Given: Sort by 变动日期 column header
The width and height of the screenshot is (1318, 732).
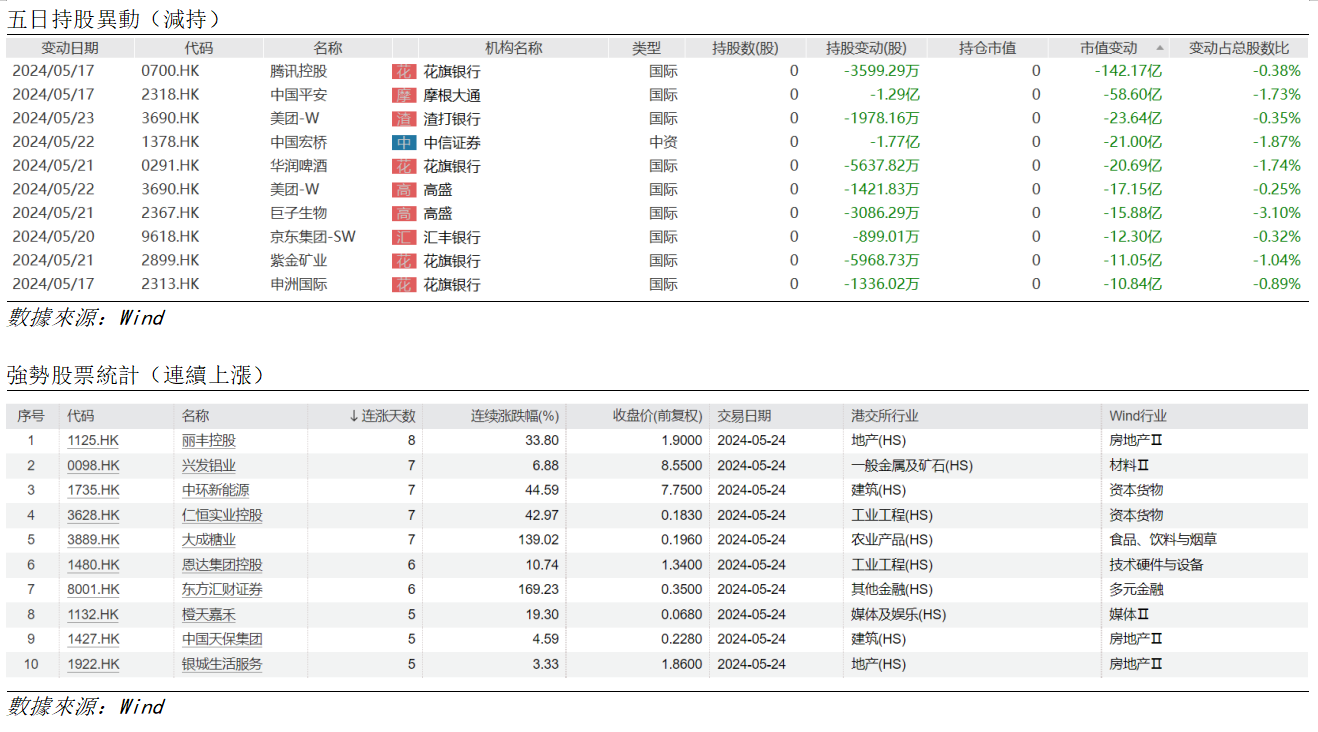Looking at the screenshot, I should point(70,48).
